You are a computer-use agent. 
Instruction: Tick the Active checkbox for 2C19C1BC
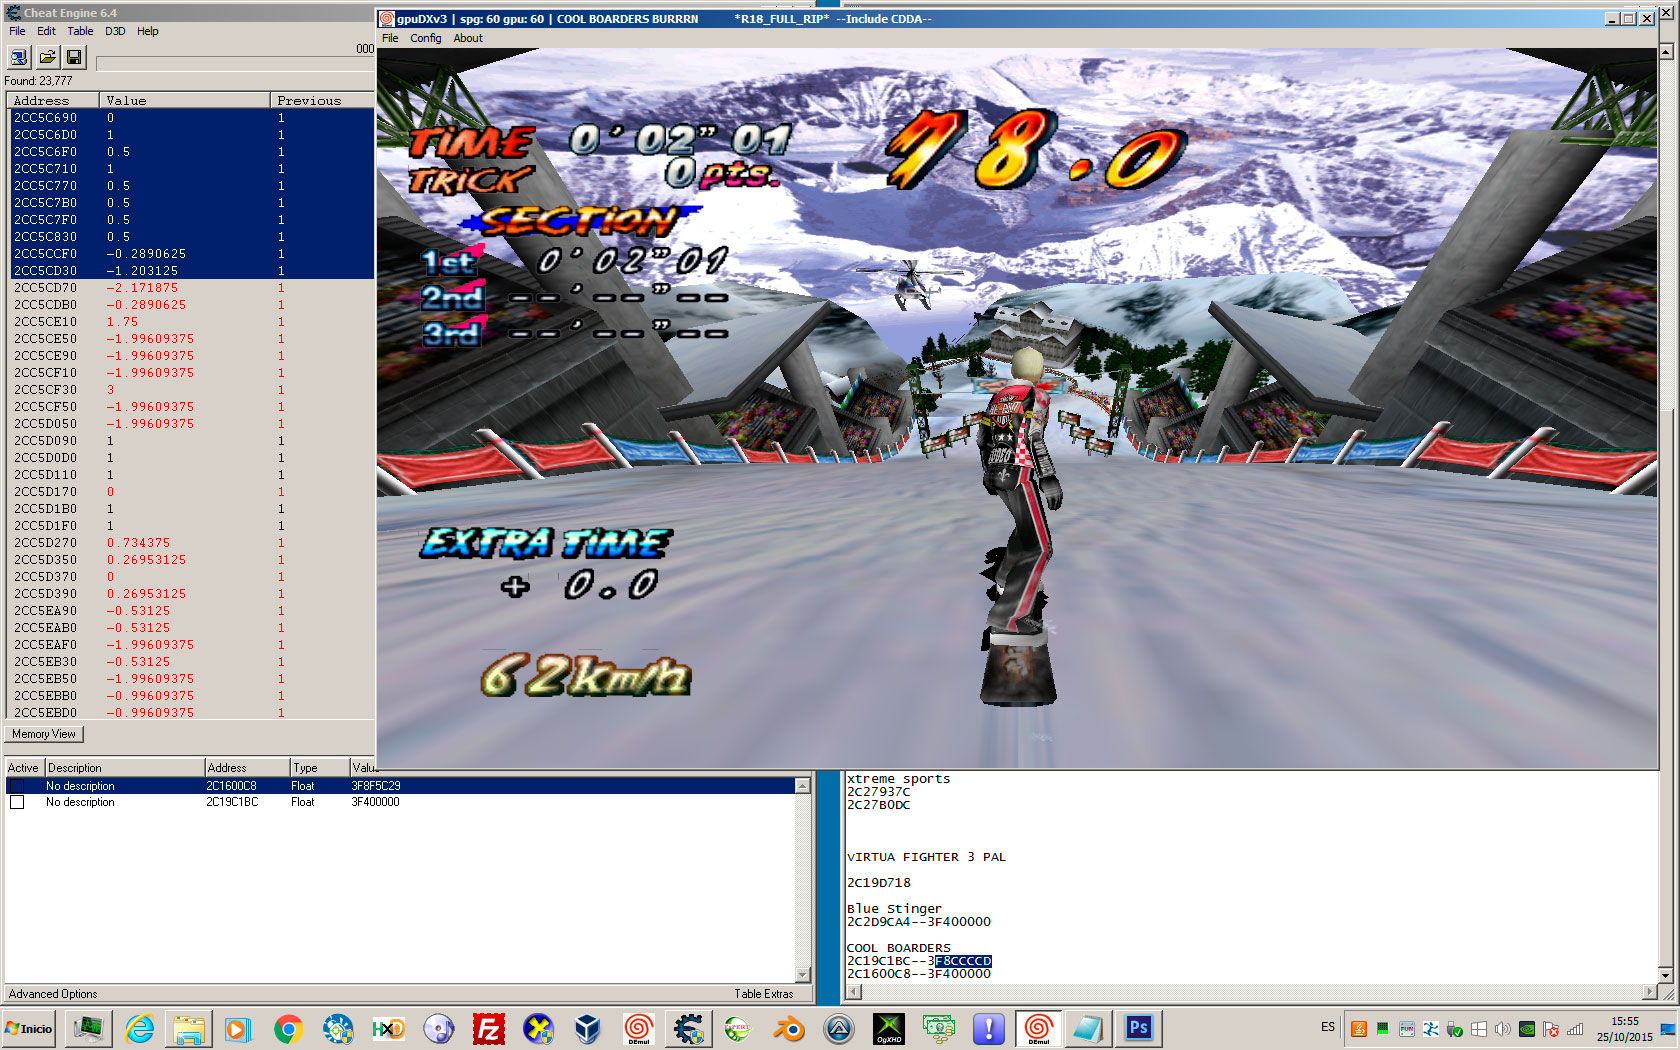(17, 802)
